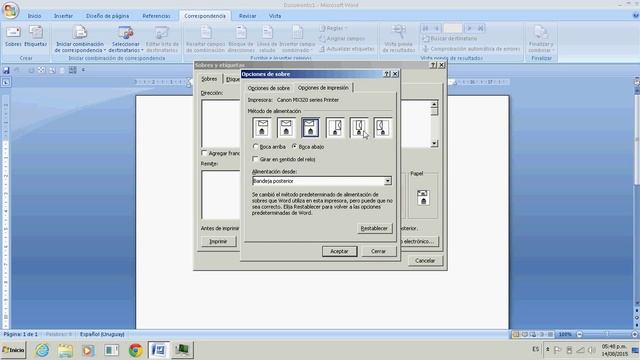Open the Office button menu

coord(10,10)
